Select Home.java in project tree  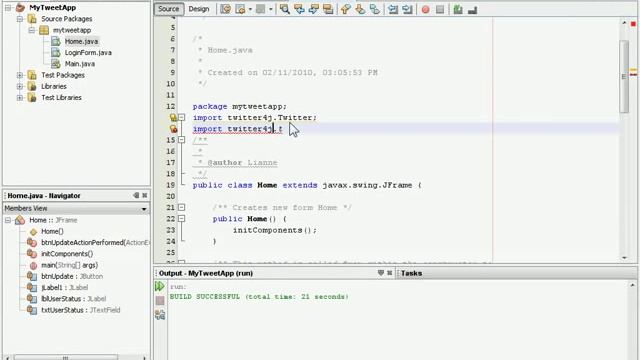coord(81,41)
